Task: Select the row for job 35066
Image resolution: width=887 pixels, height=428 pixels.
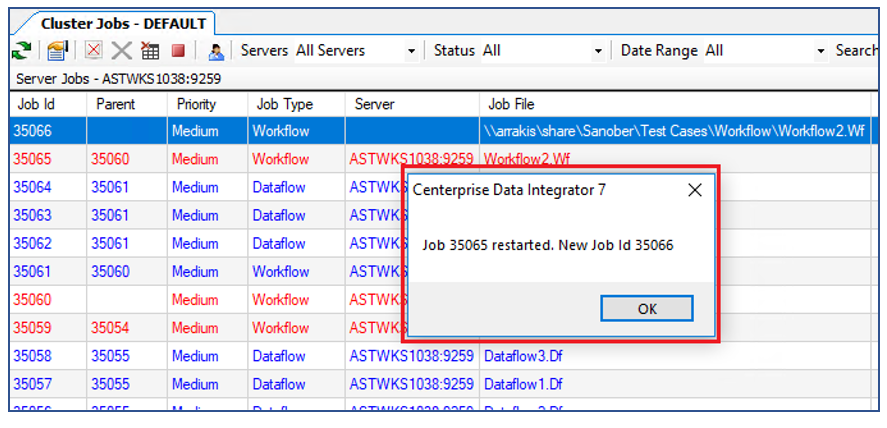Action: click(36, 131)
